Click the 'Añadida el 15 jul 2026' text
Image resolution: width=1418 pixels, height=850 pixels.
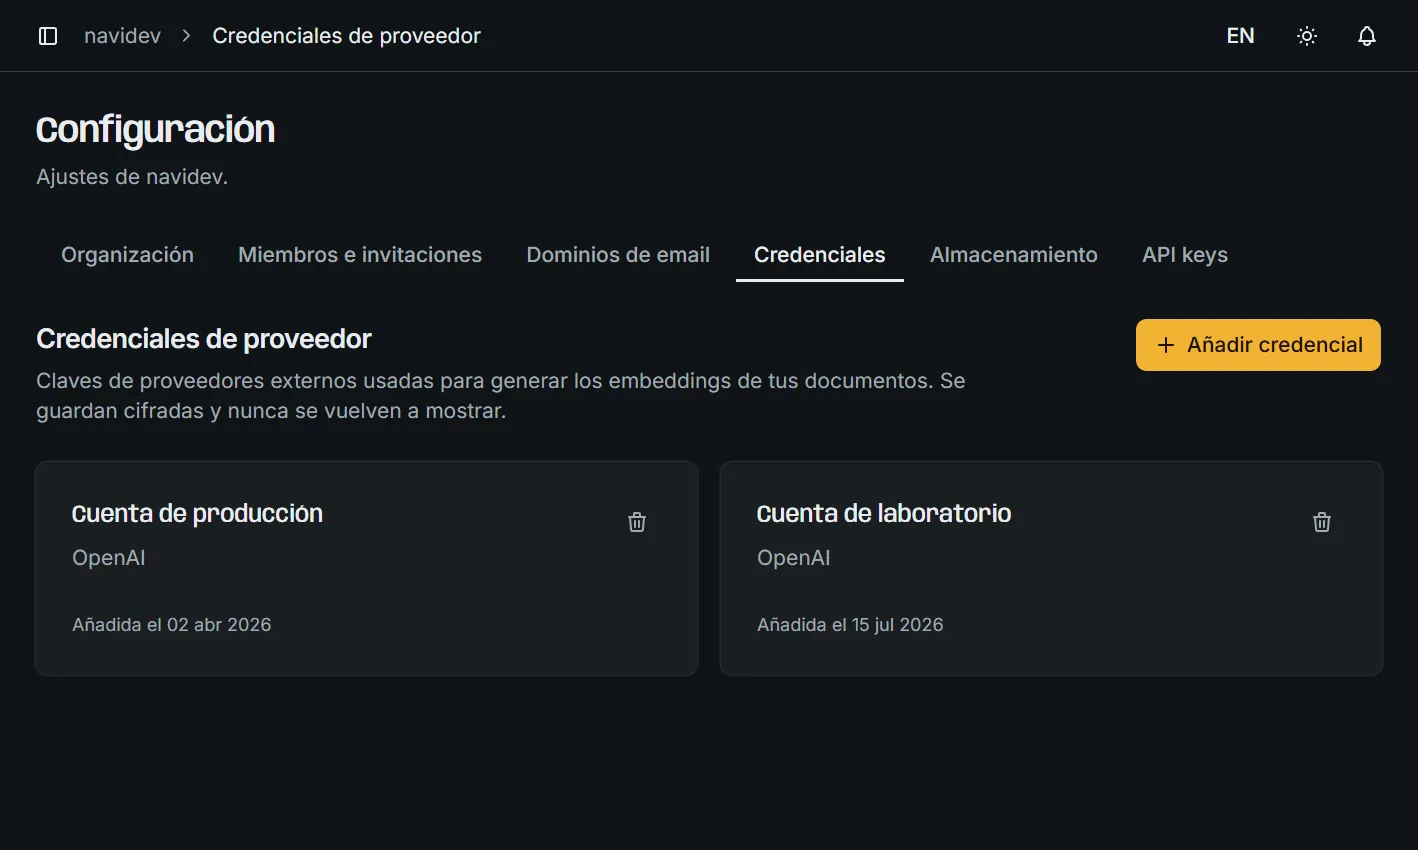pos(850,625)
